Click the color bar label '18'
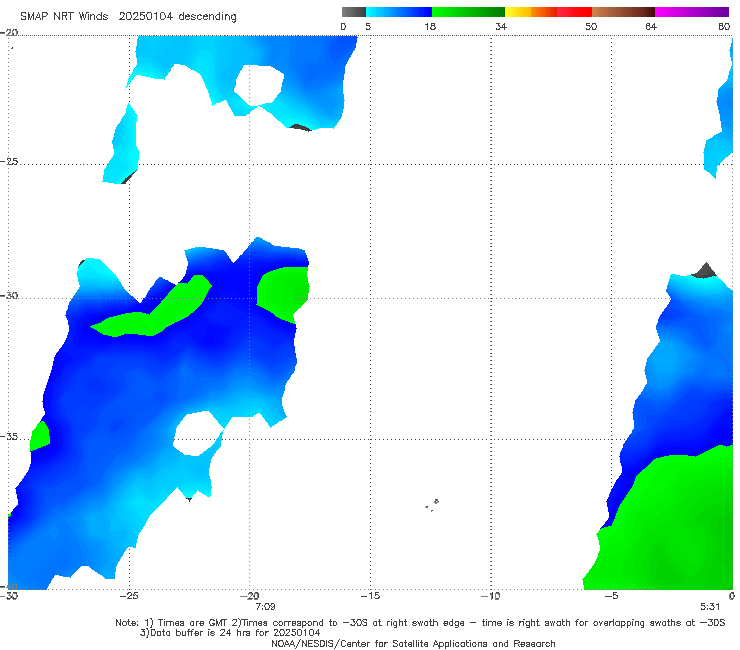The image size is (740, 650). 430,27
